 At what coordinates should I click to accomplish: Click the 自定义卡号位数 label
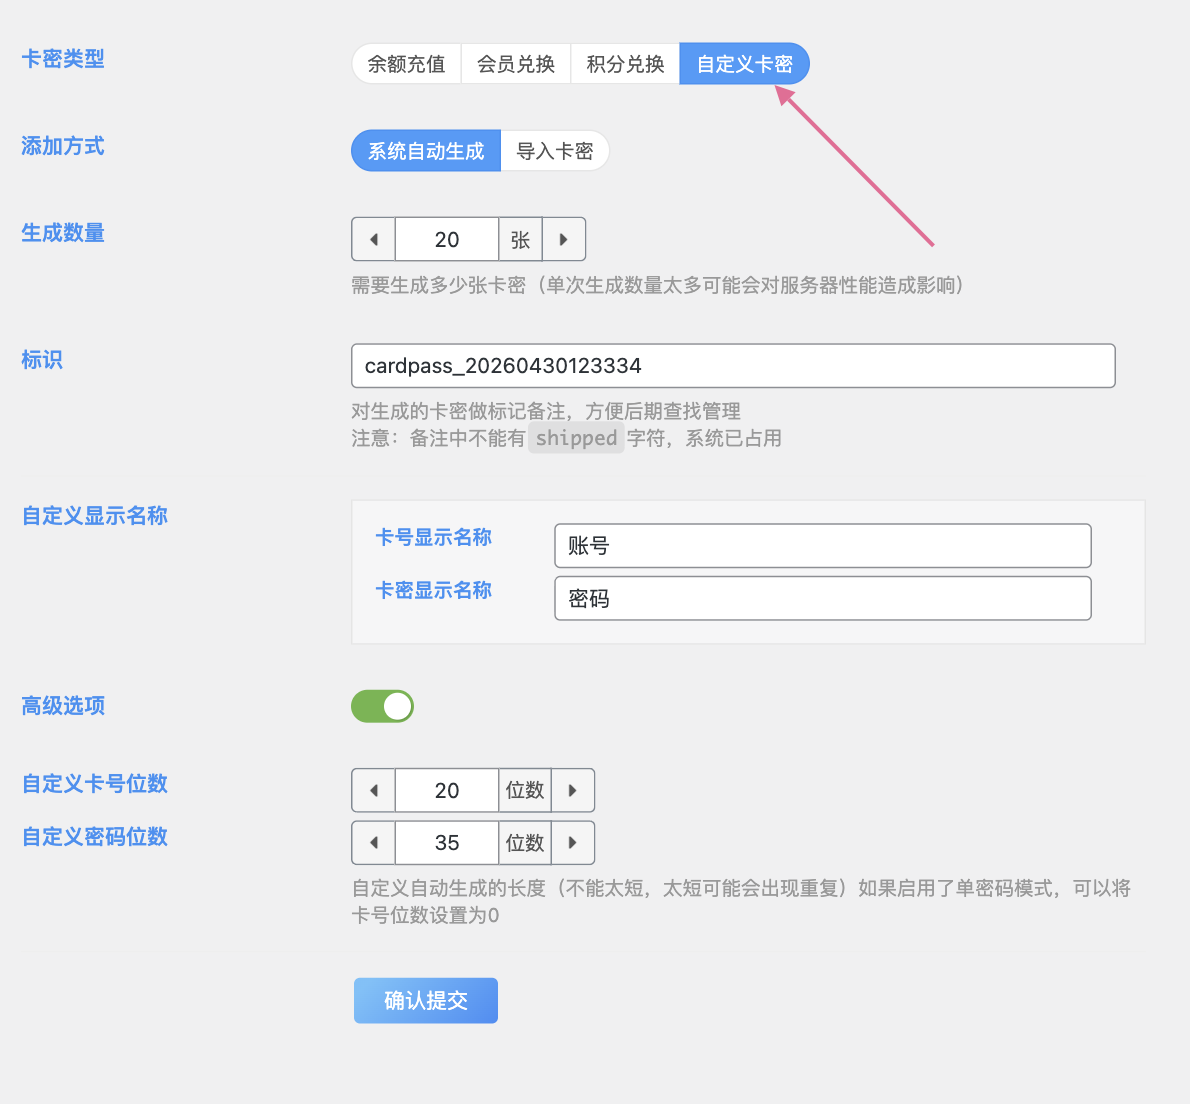pos(95,784)
